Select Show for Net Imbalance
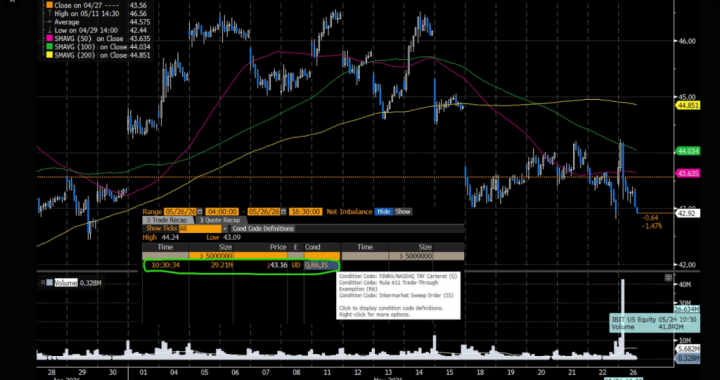The width and height of the screenshot is (720, 380). 403,212
